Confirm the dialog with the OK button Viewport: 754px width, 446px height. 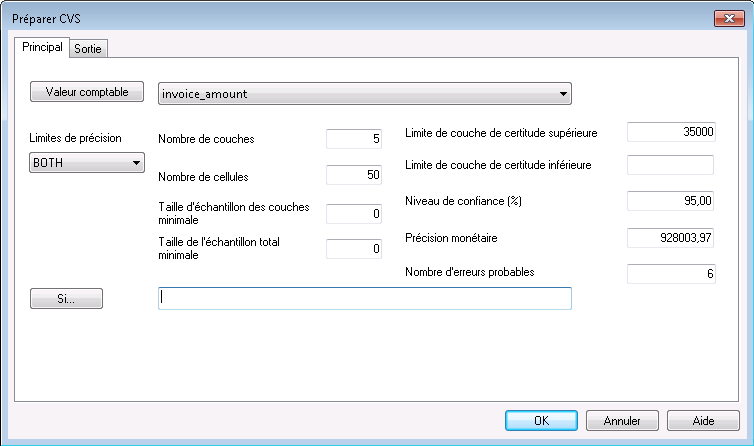[x=541, y=420]
